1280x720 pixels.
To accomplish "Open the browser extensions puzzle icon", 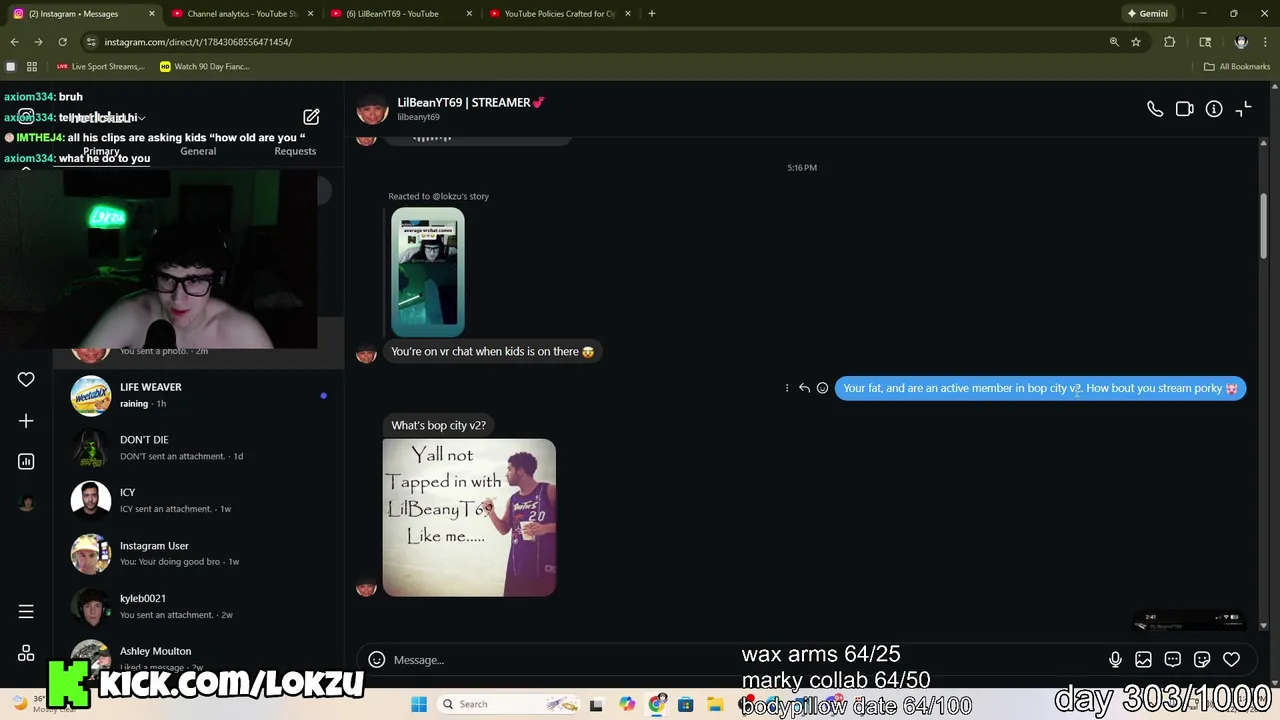I will pos(1169,42).
